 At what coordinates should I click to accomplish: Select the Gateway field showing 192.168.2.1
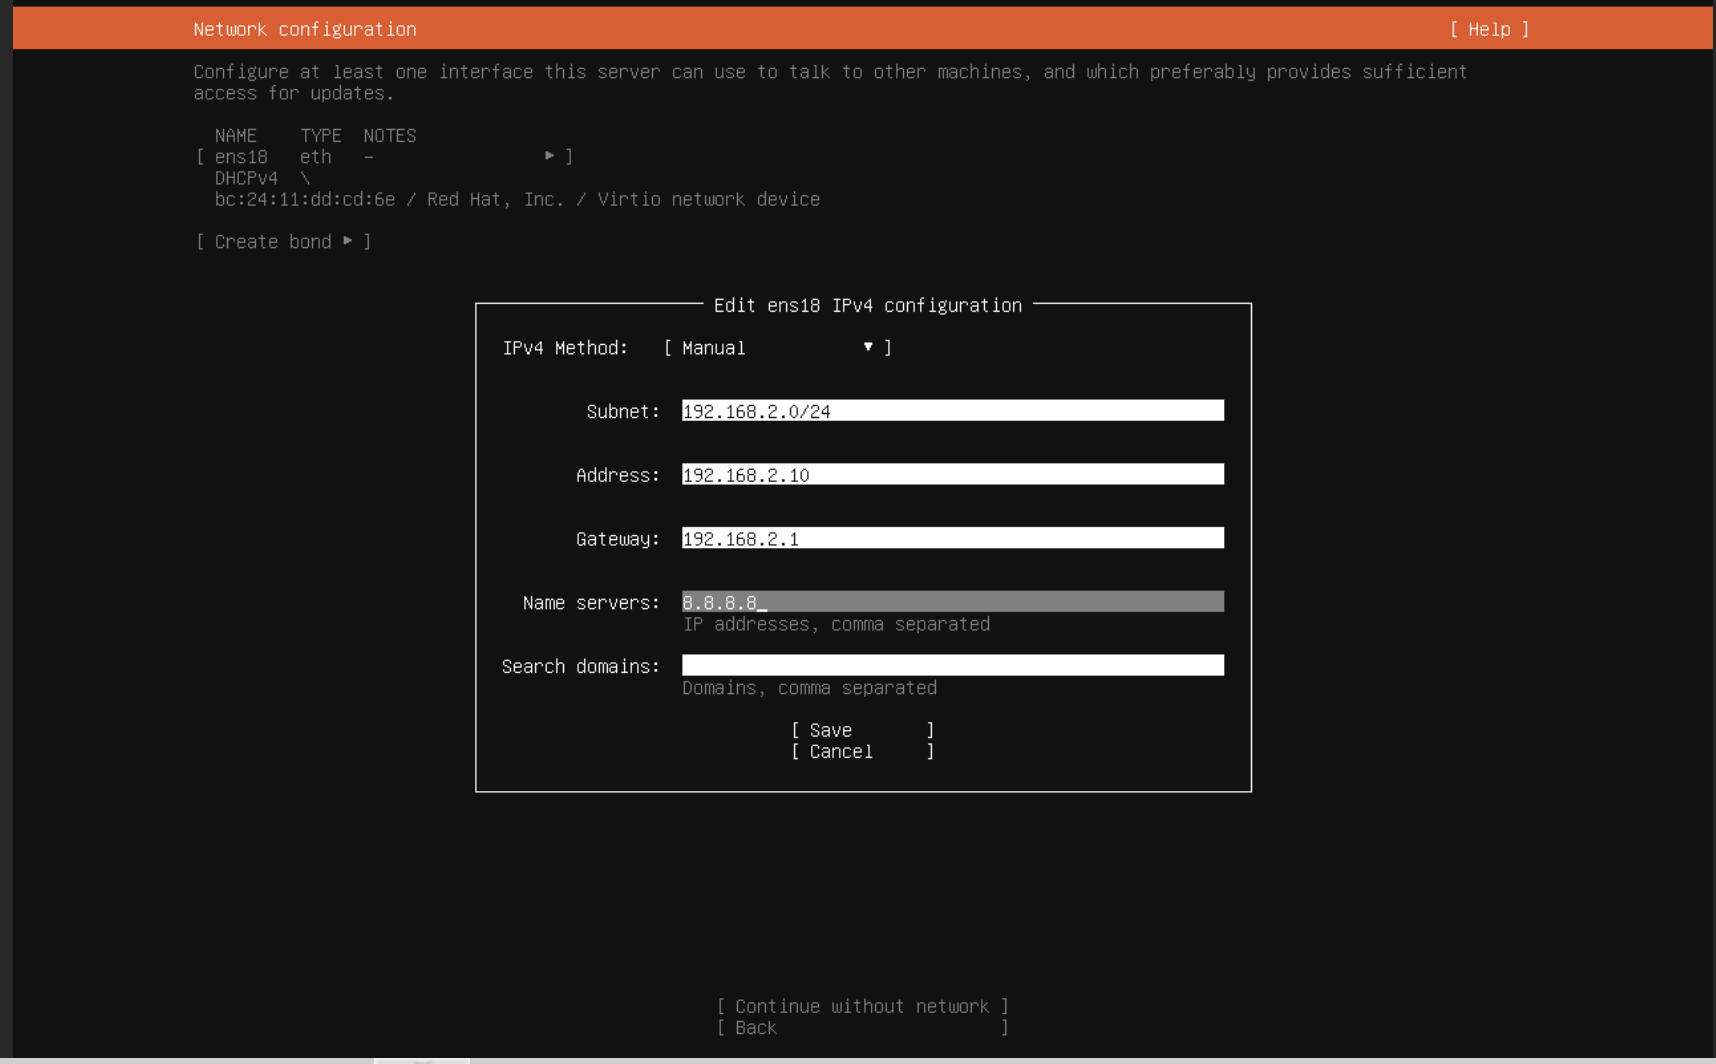point(951,538)
